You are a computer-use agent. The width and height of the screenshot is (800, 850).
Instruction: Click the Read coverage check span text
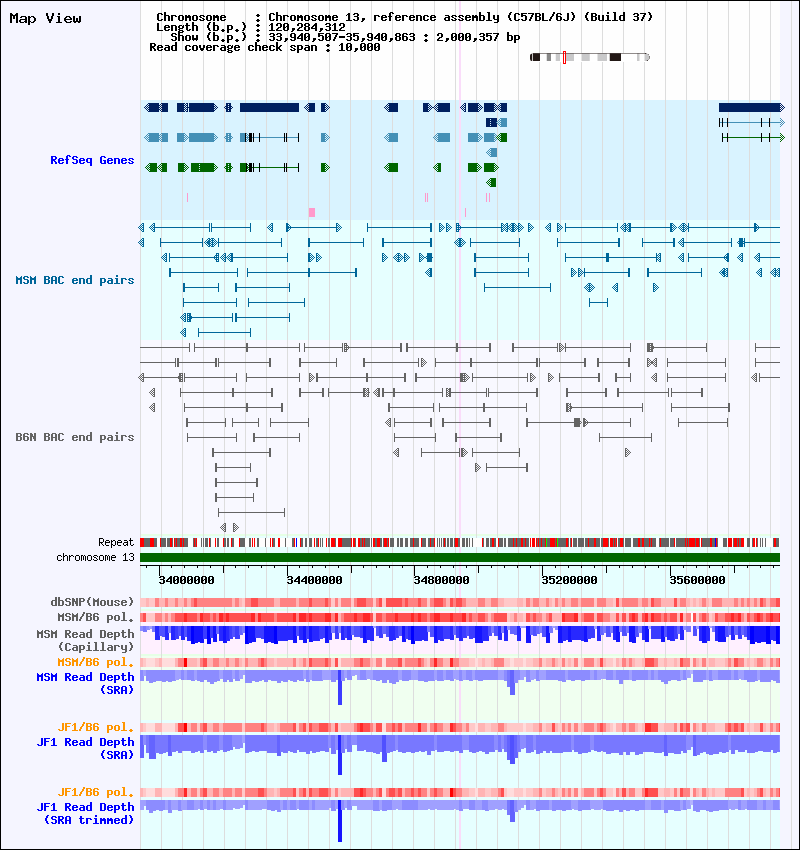click(x=264, y=47)
